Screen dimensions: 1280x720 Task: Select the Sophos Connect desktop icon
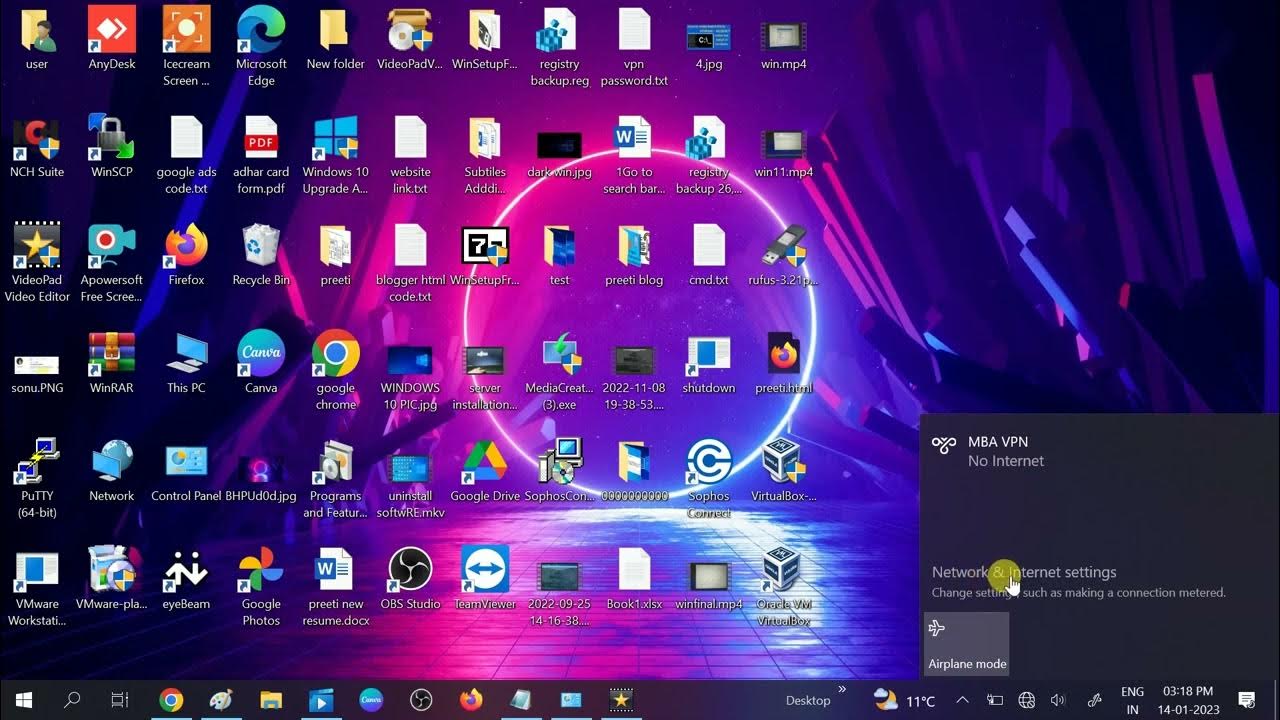tap(709, 478)
